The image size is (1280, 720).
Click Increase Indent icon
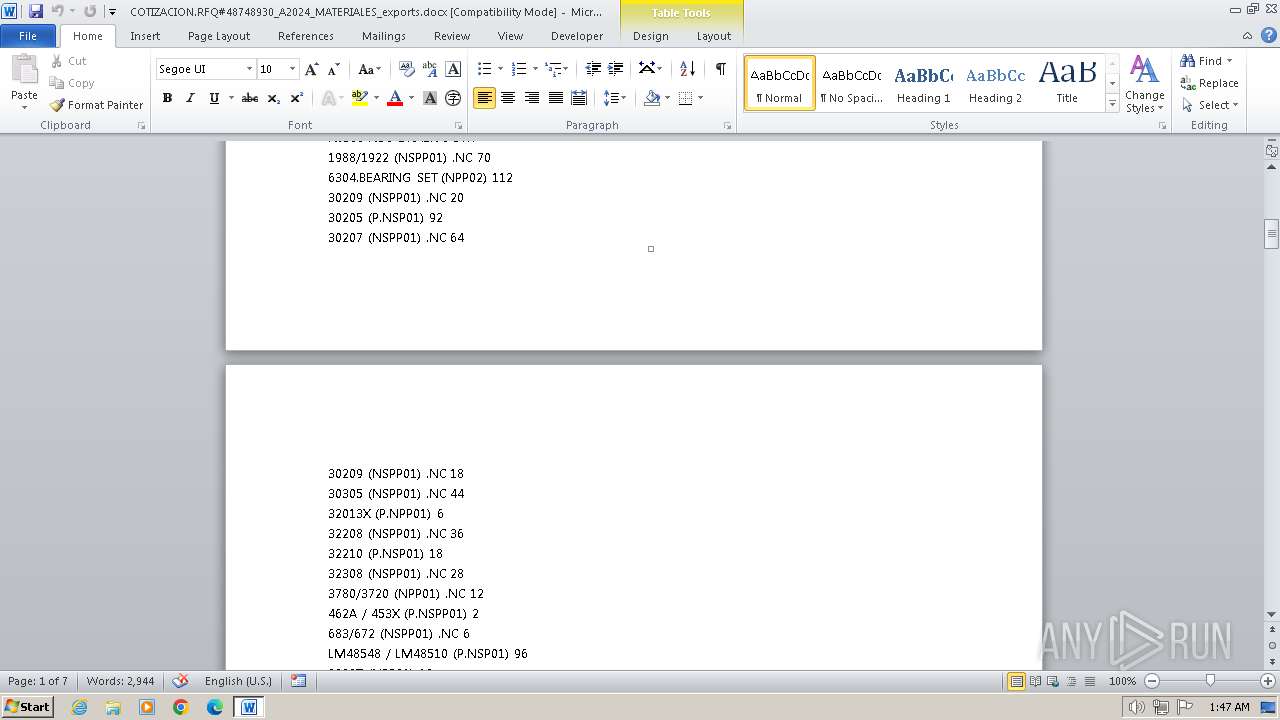click(616, 69)
